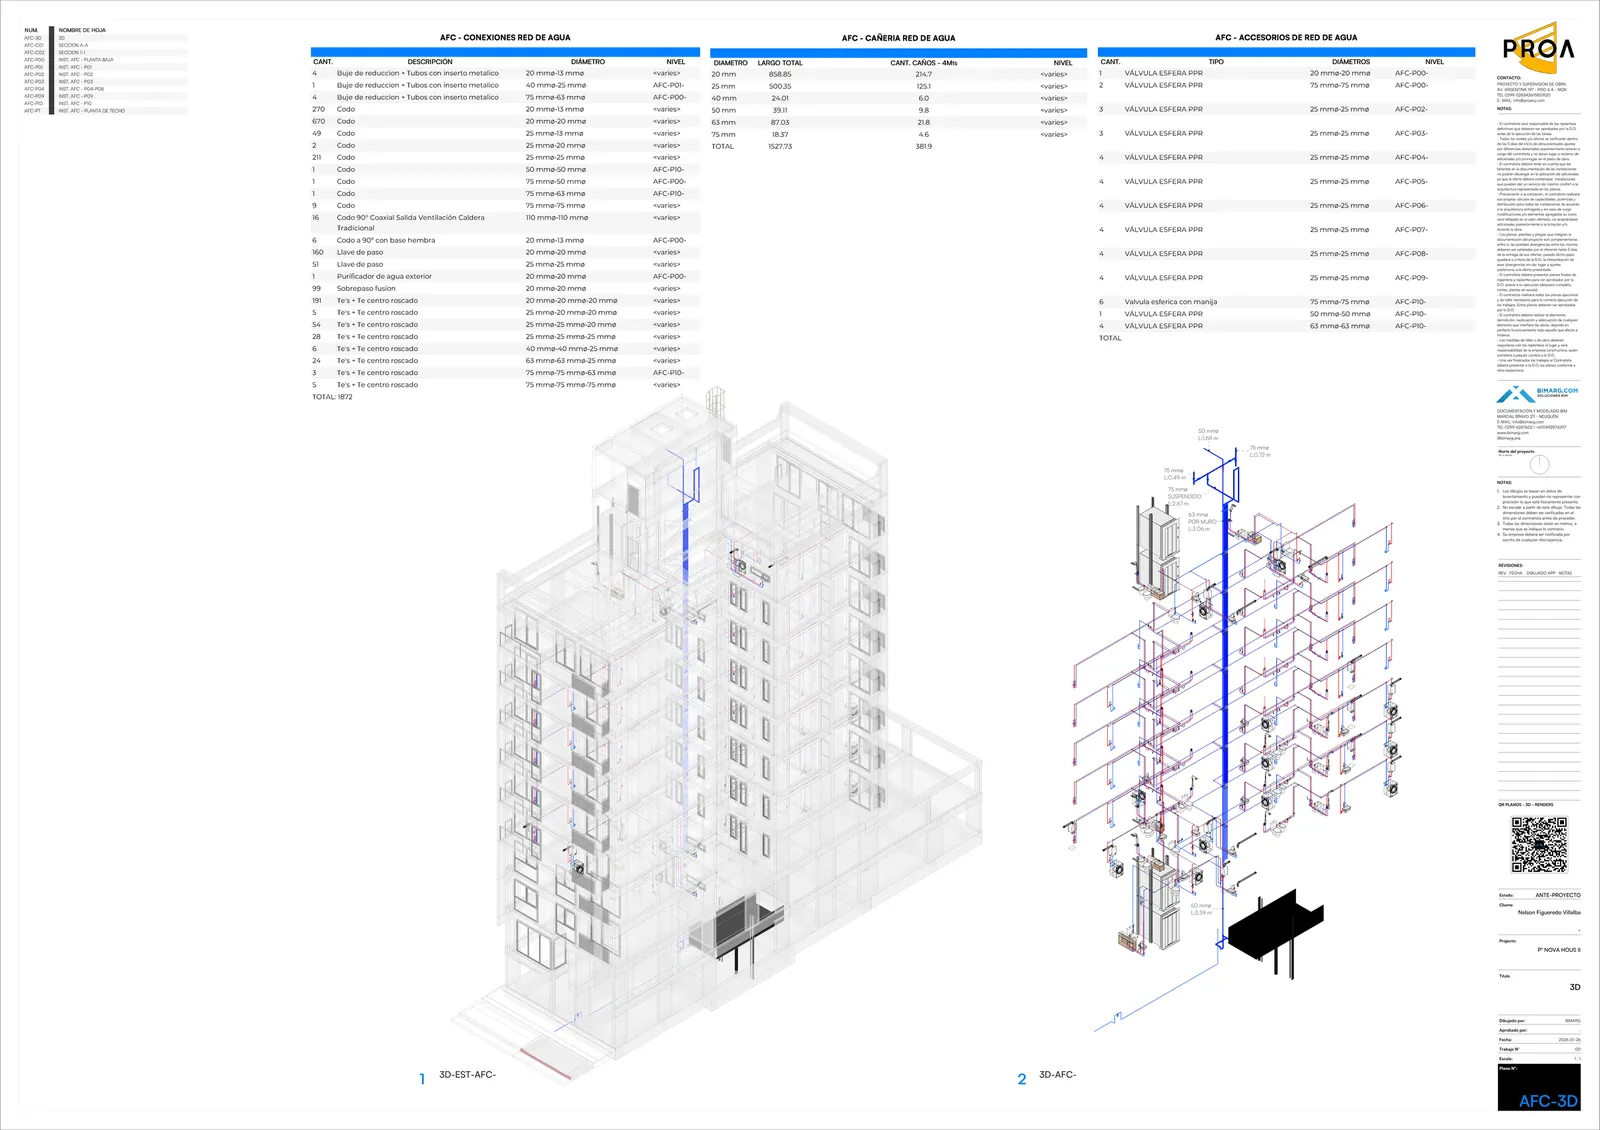Click the '63 mm' diameter row
The width and height of the screenshot is (1600, 1130).
pos(898,122)
